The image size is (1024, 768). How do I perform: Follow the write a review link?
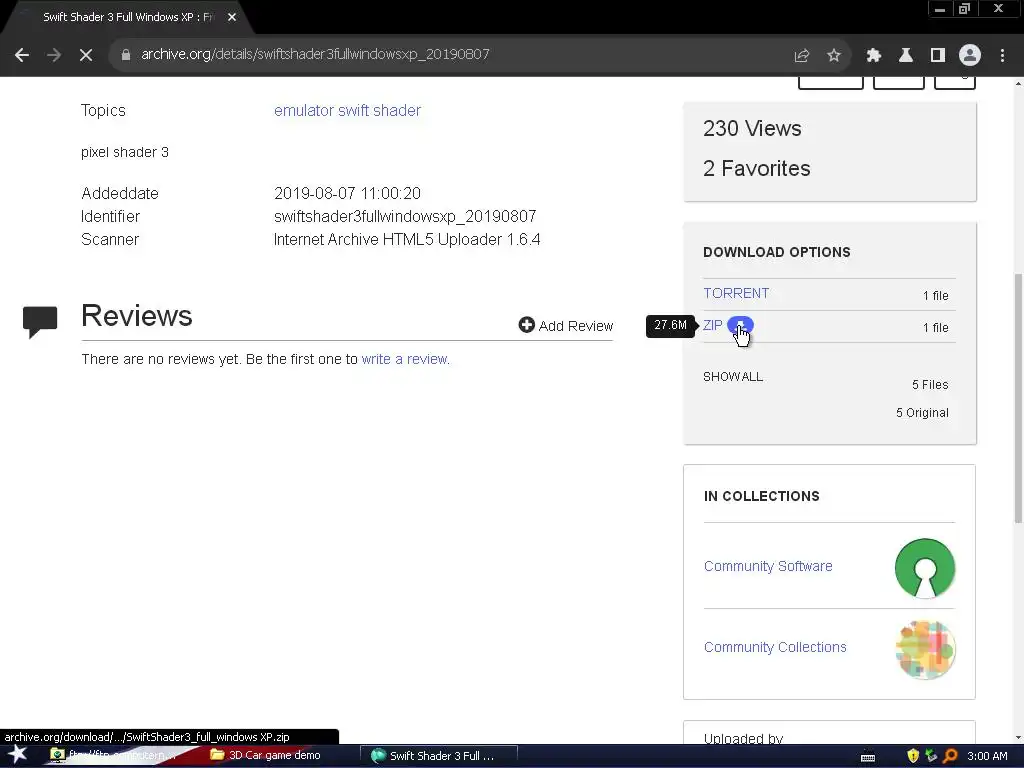tap(404, 359)
